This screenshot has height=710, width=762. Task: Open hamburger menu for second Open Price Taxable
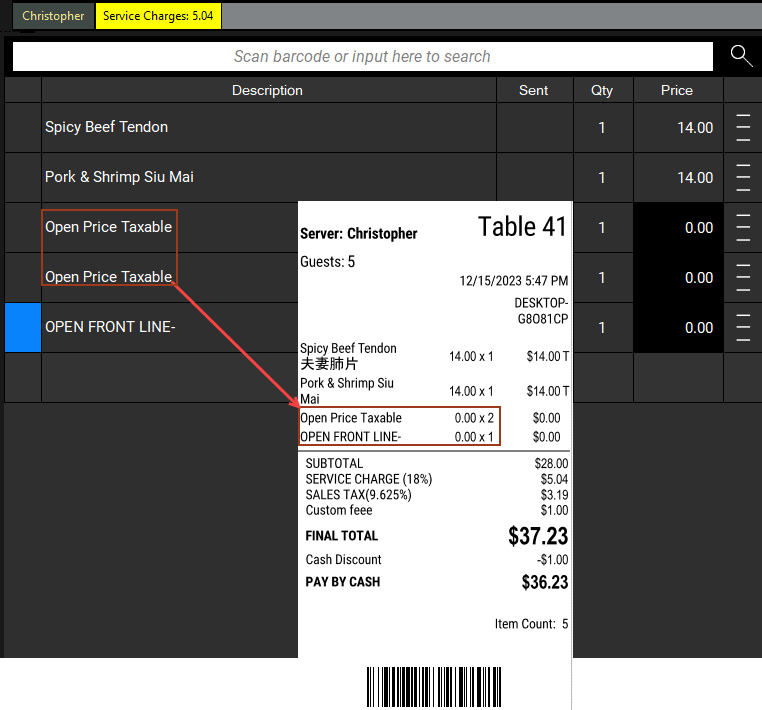pos(742,277)
